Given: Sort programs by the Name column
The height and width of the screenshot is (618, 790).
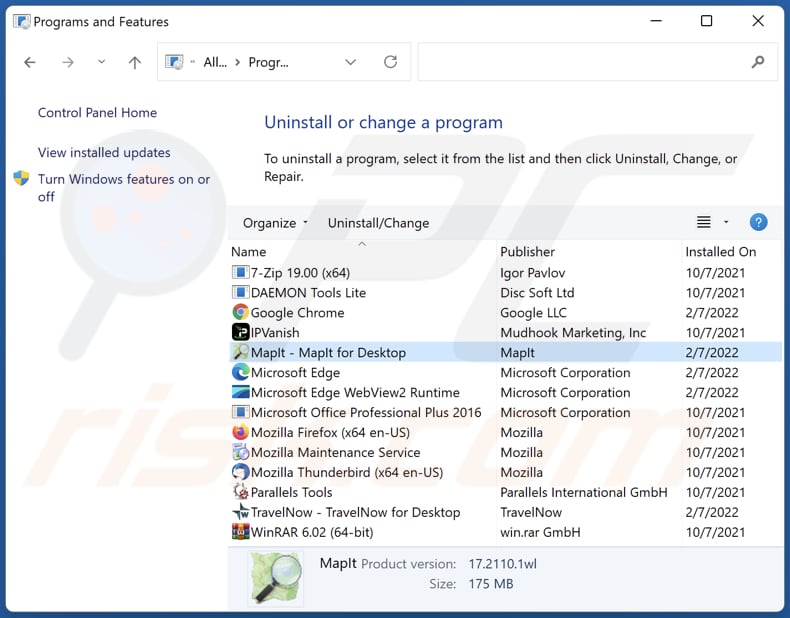Looking at the screenshot, I should pyautogui.click(x=249, y=252).
